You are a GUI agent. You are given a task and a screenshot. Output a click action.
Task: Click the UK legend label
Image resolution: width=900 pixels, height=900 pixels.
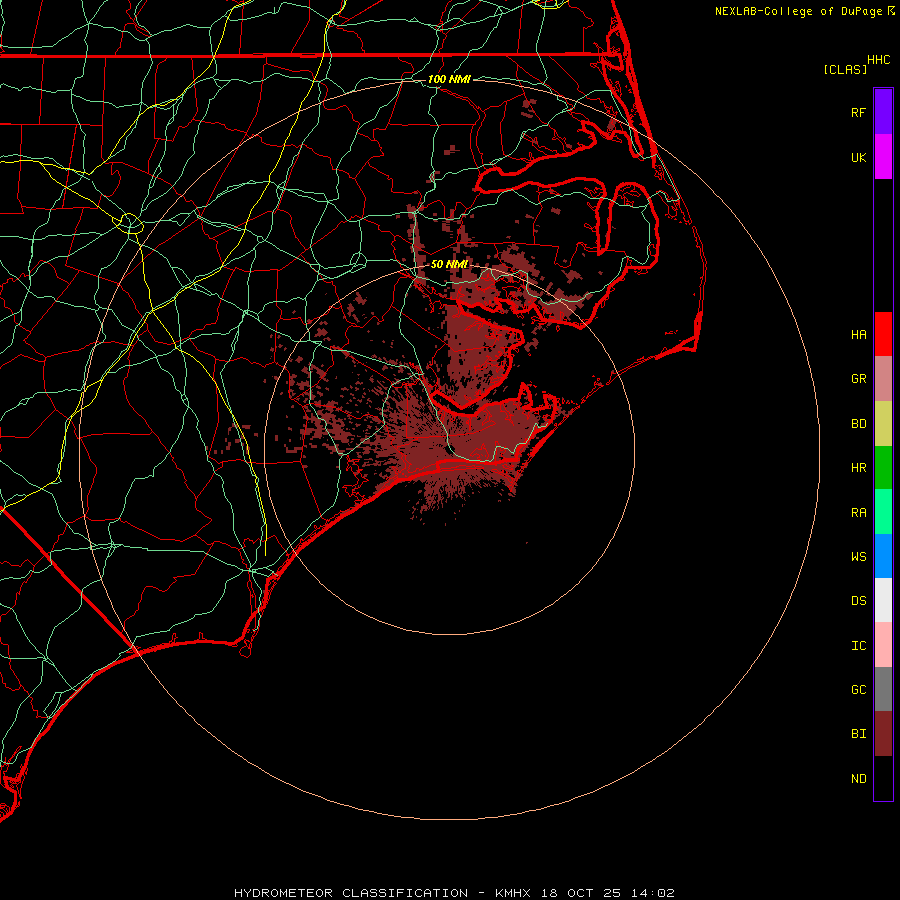click(x=858, y=157)
